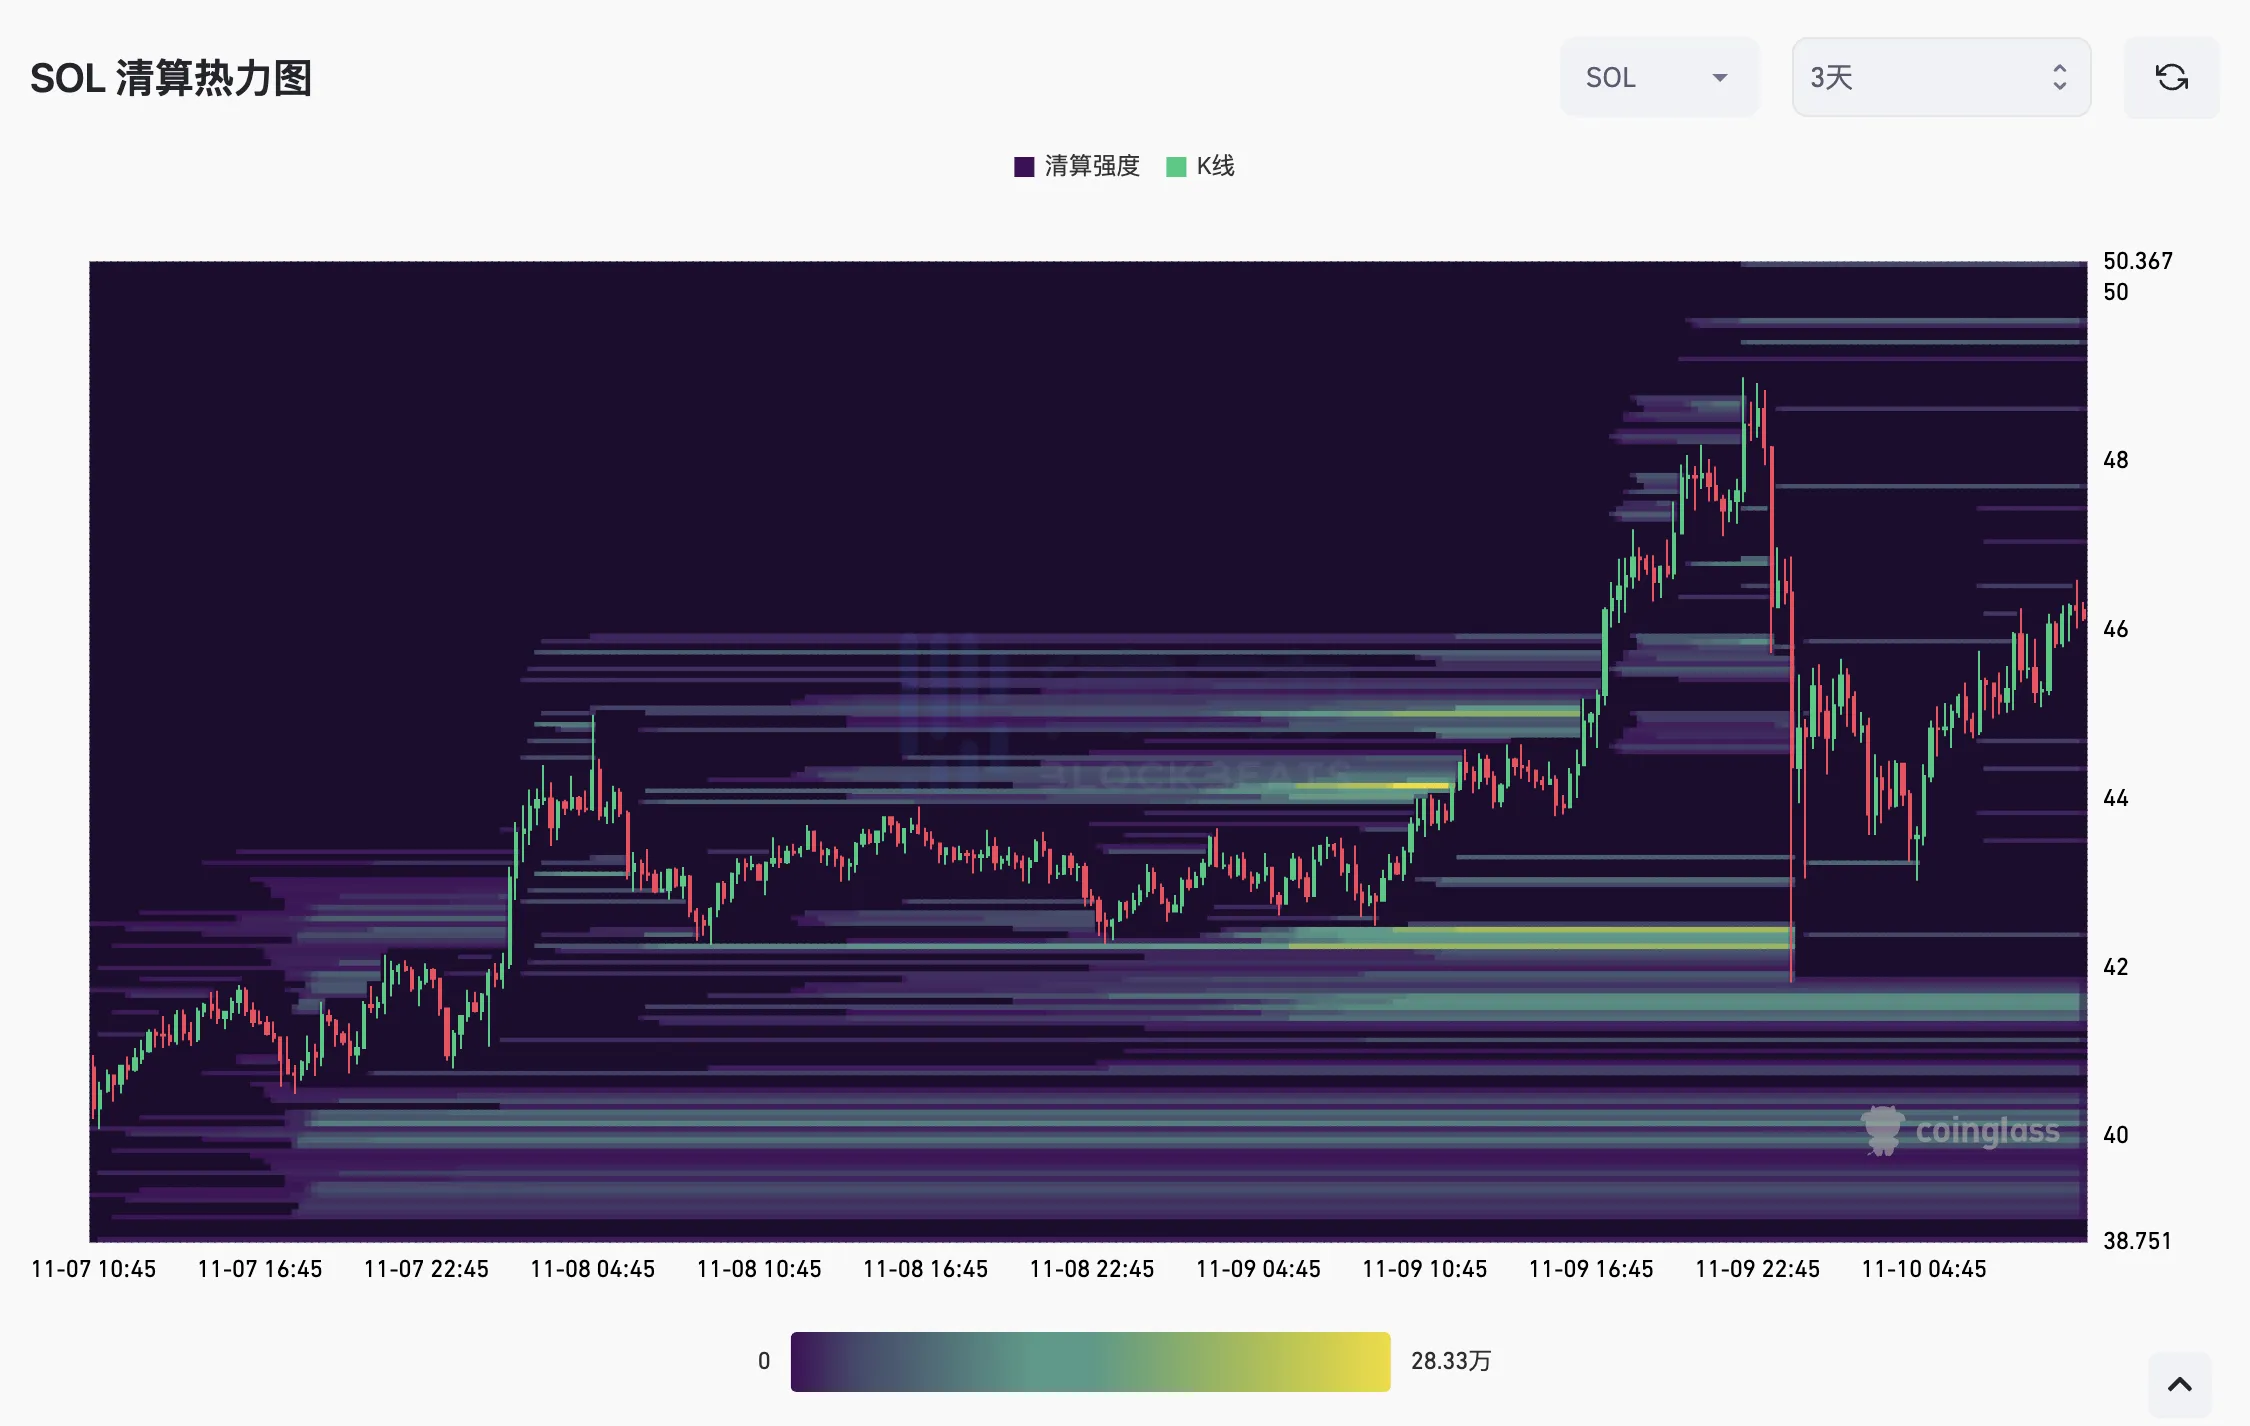
Task: Click the coinglass watermark logo
Action: coord(1961,1131)
